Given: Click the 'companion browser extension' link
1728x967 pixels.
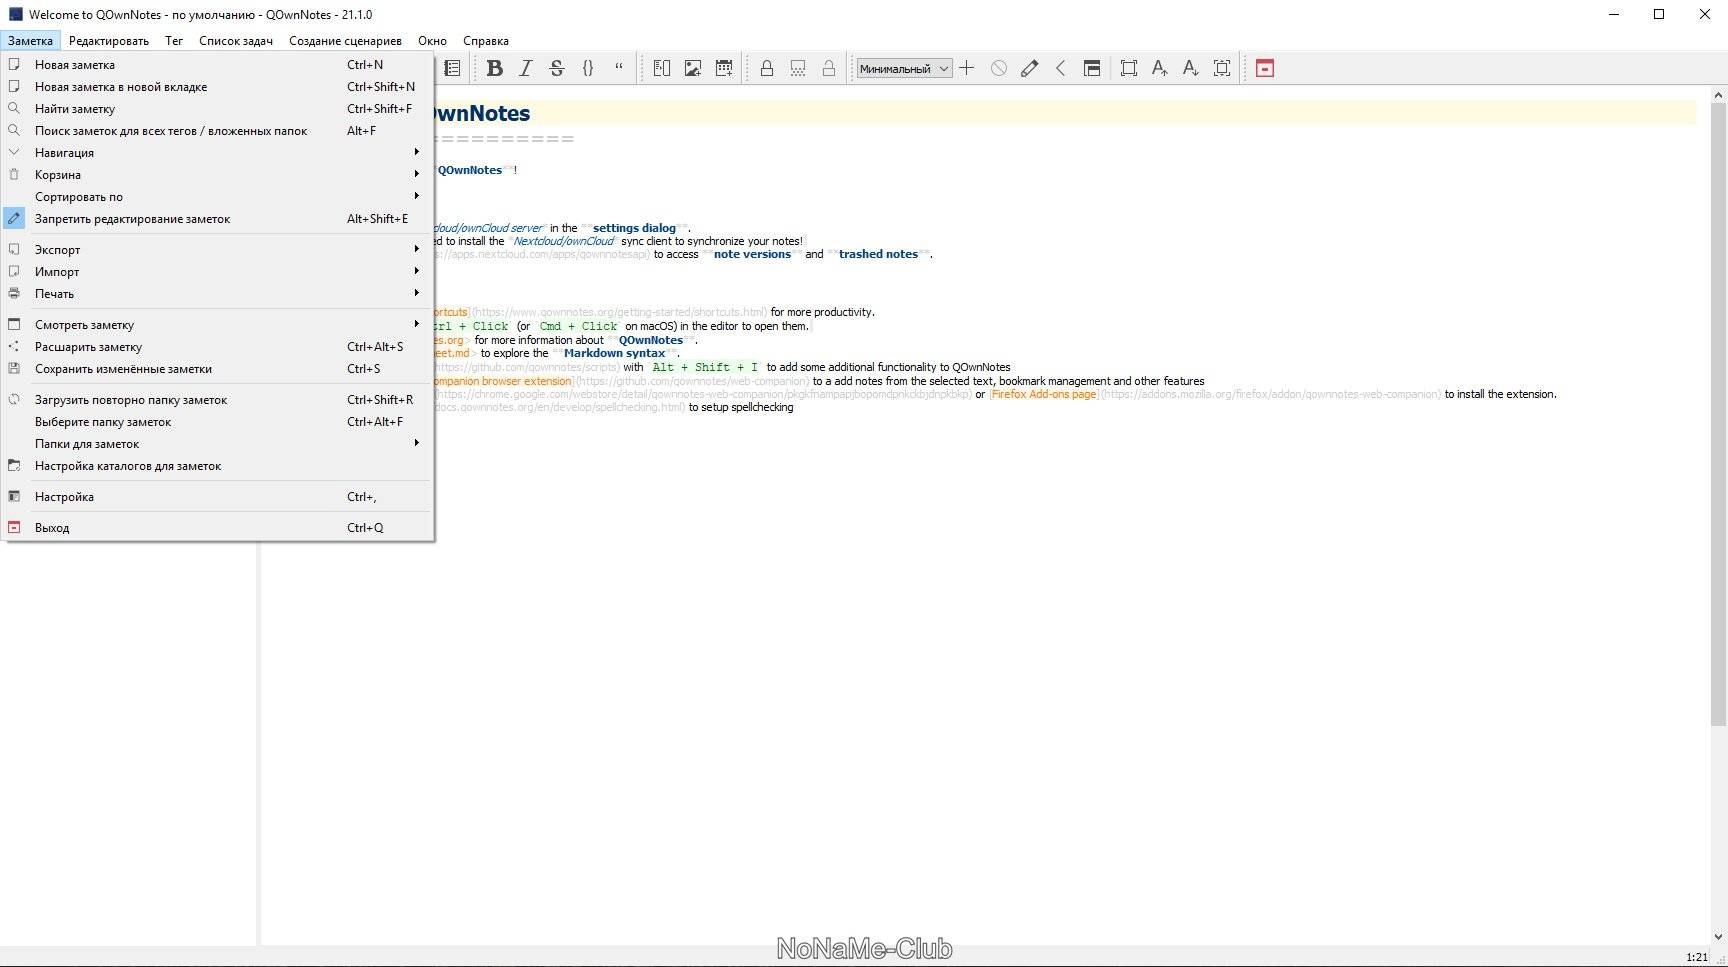Looking at the screenshot, I should 502,381.
